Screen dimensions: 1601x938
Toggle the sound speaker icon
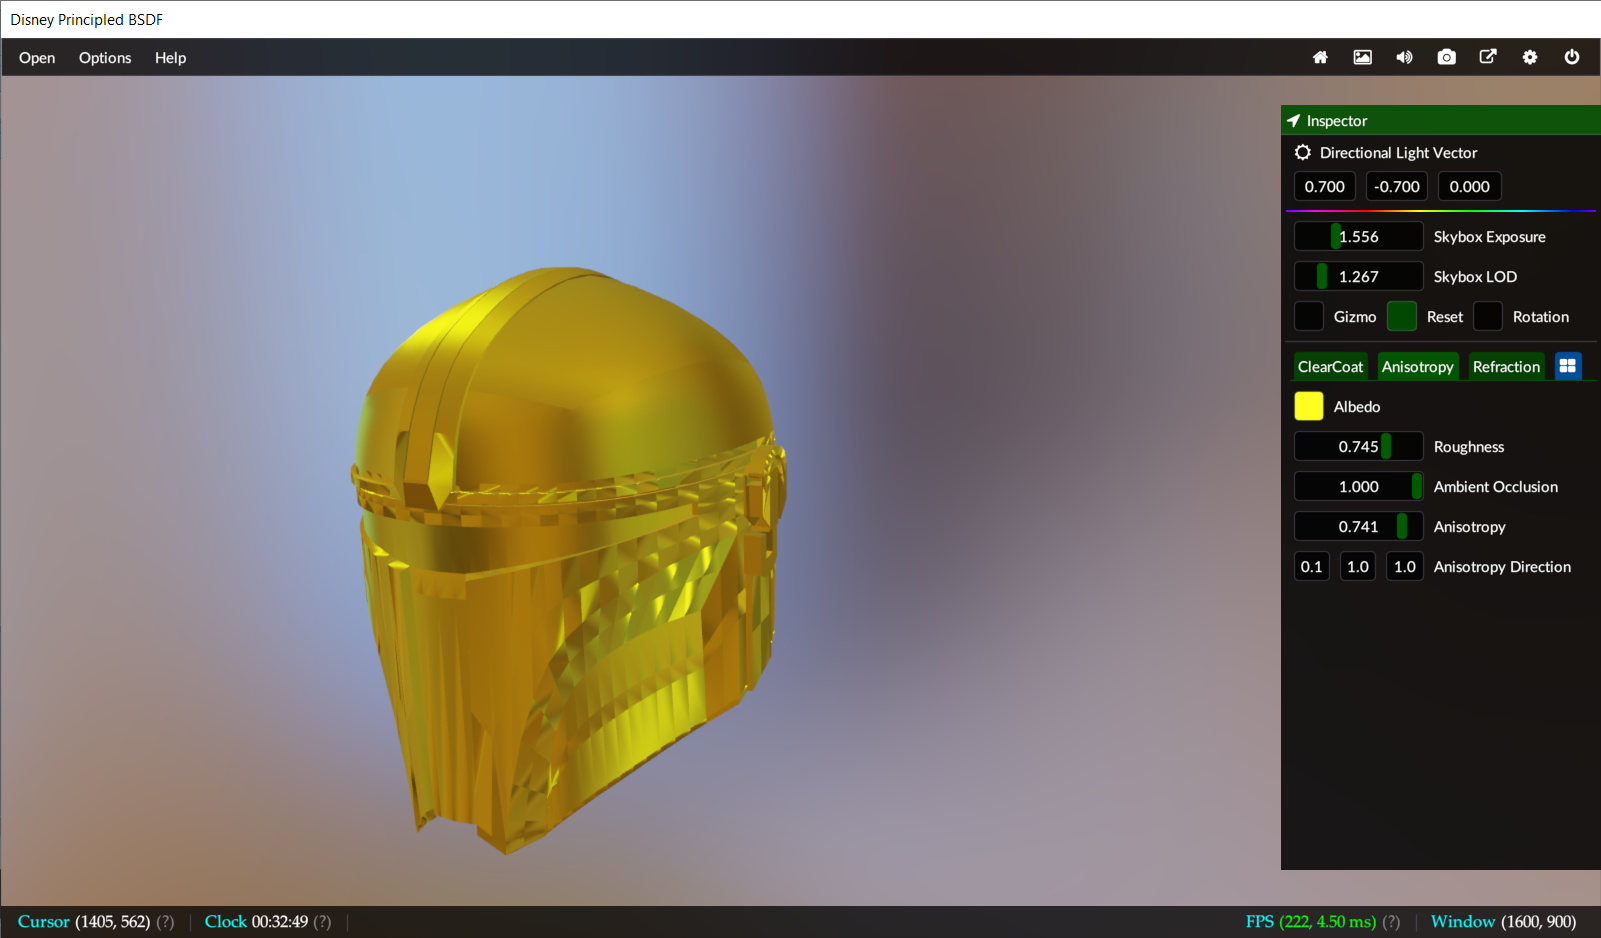click(x=1404, y=58)
